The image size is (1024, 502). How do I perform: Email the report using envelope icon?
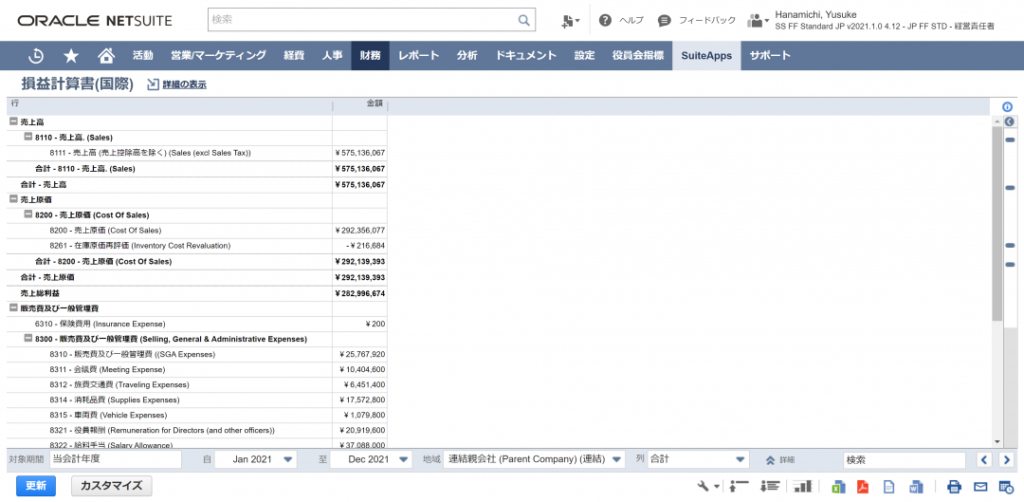pyautogui.click(x=979, y=487)
